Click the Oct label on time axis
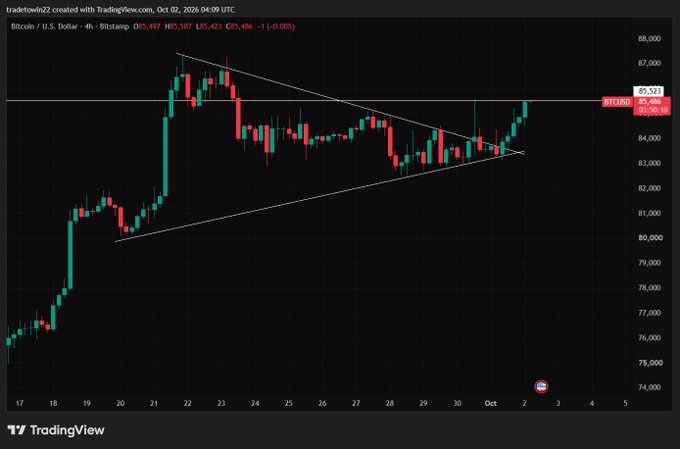Image resolution: width=680 pixels, height=449 pixels. [490, 403]
